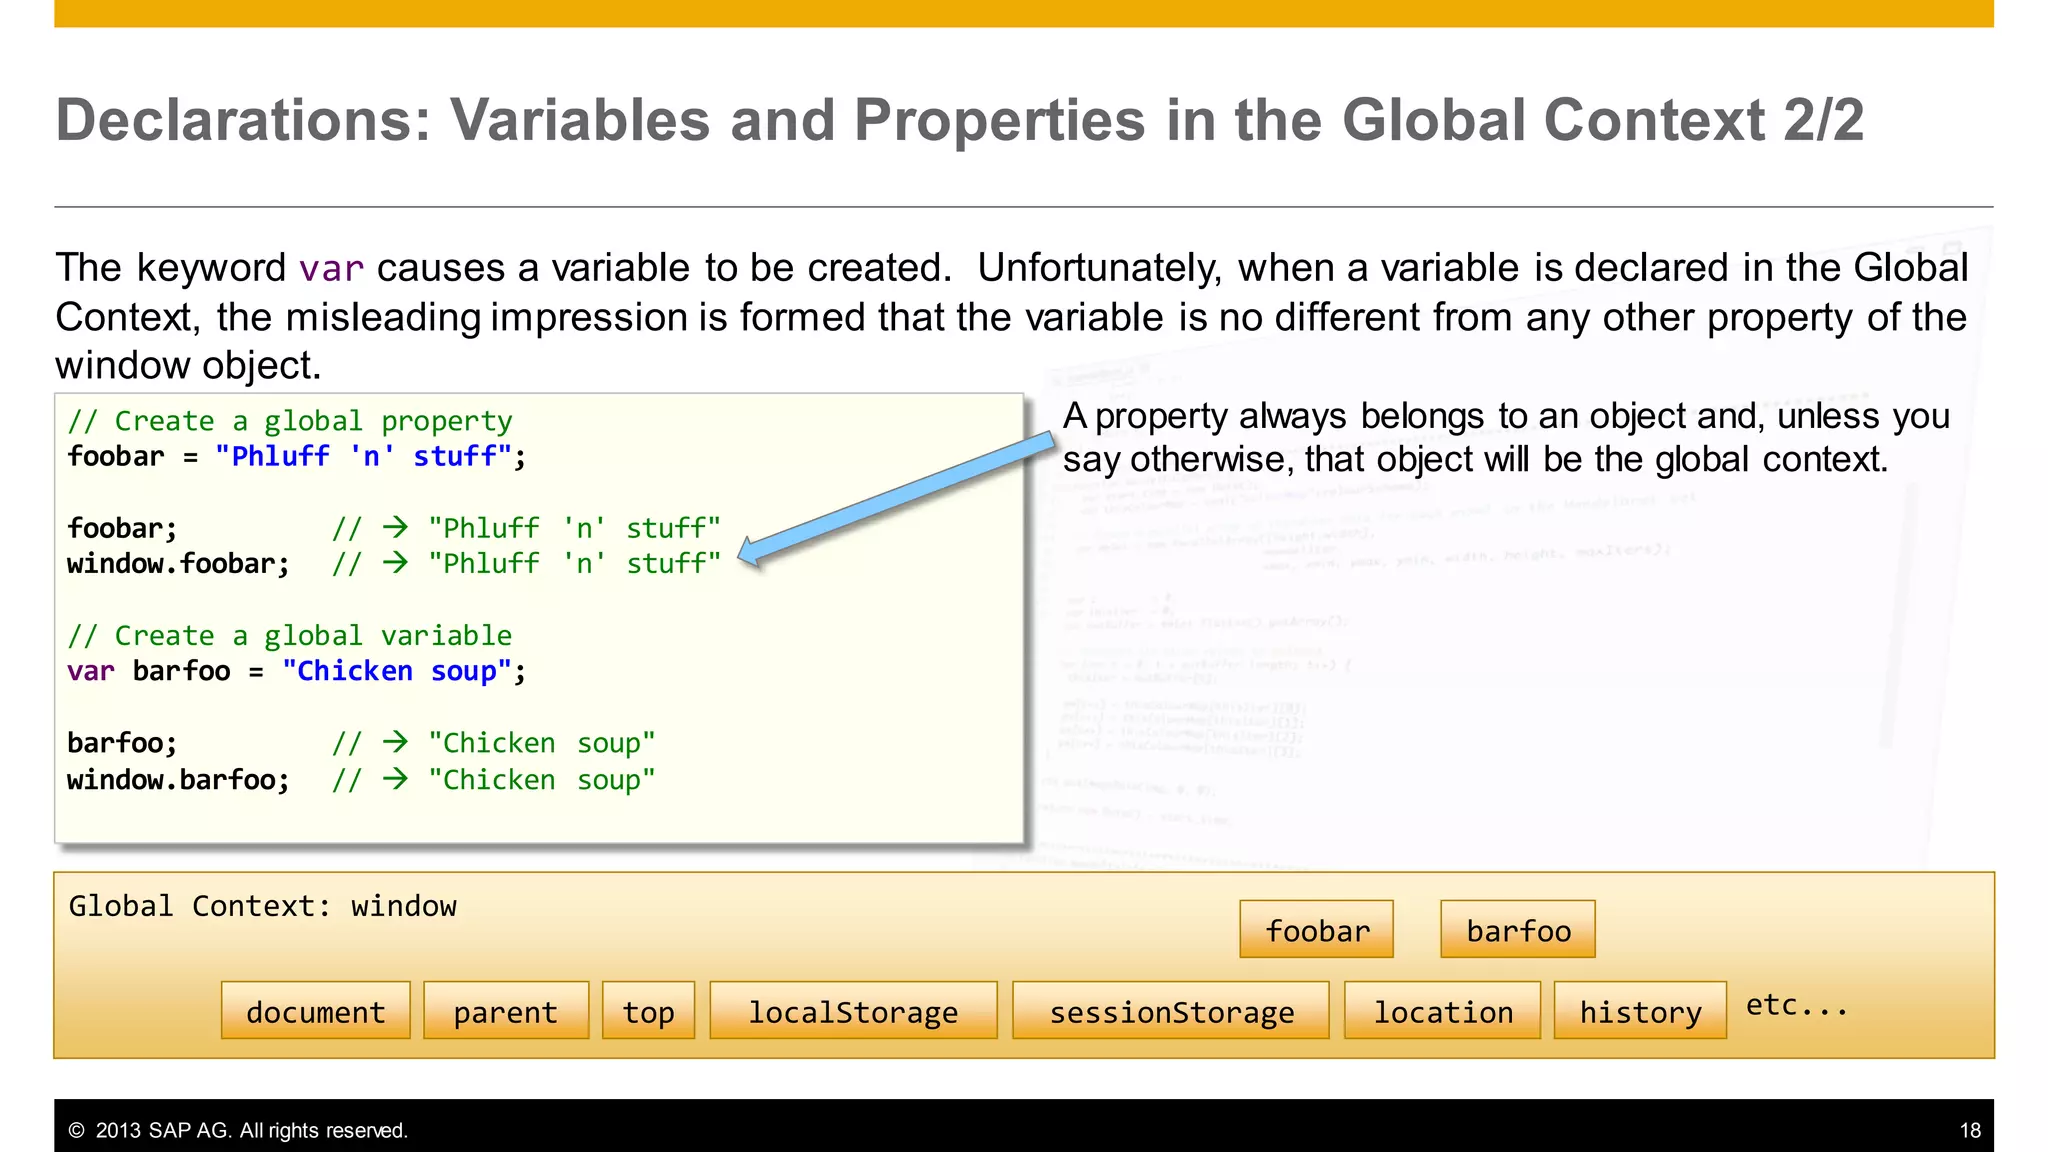
Task: Click '// Create a global variable' comment
Action: coord(290,636)
